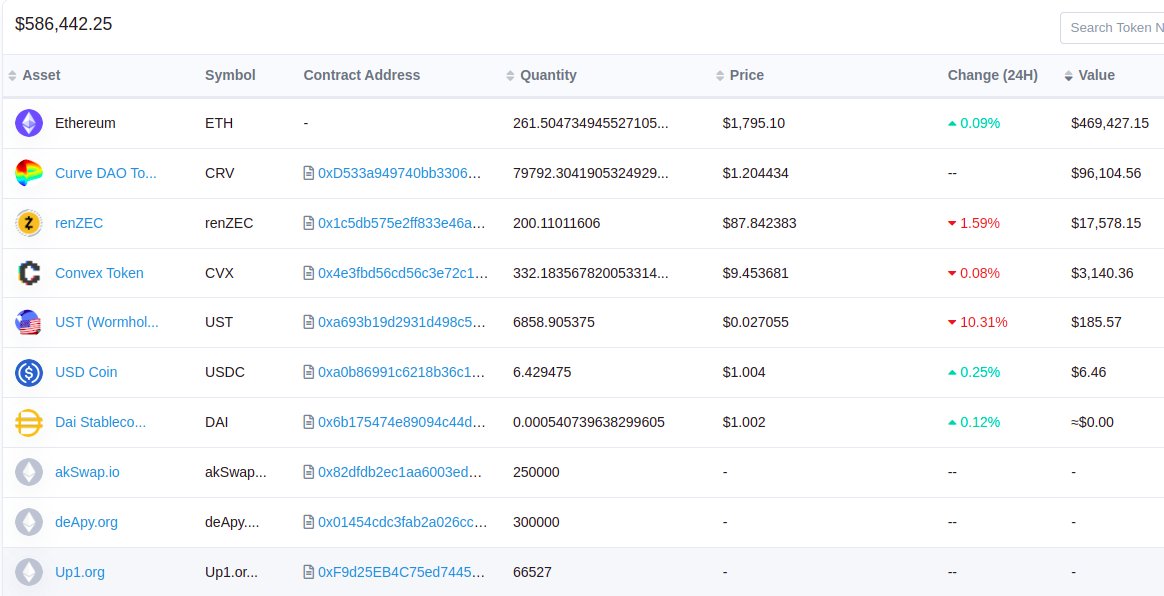Open the Dai Stablecoin token link
This screenshot has width=1164, height=596.
click(100, 422)
